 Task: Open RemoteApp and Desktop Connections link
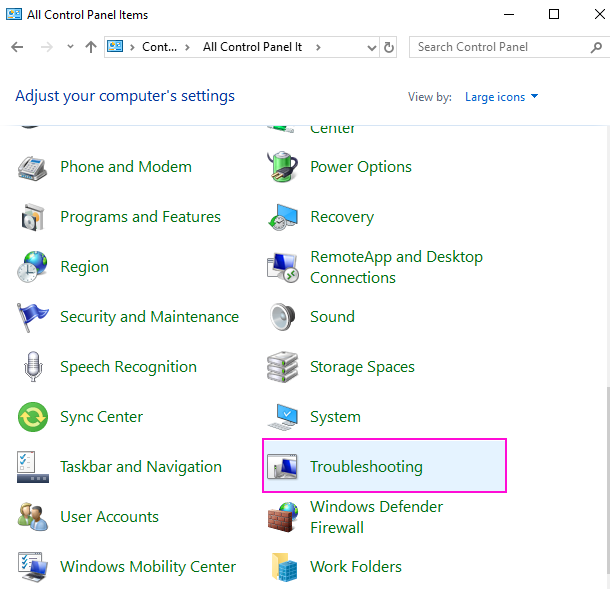pos(396,267)
